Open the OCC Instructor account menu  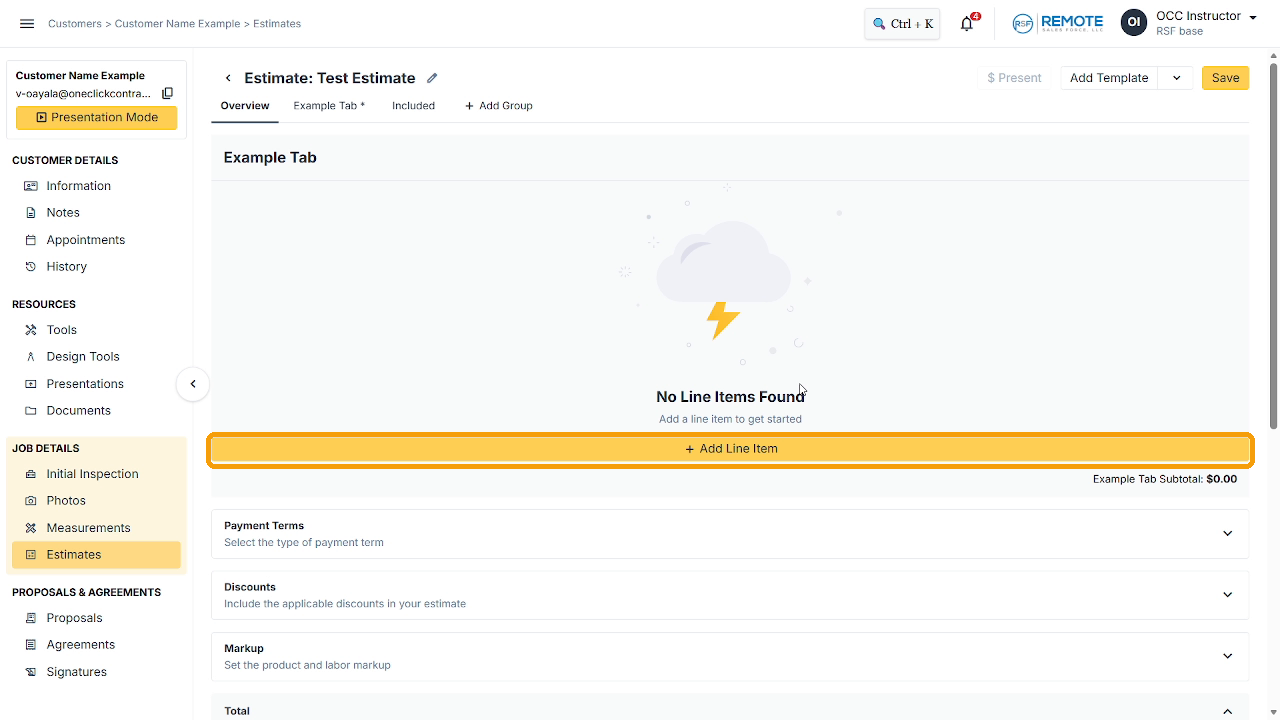pos(1189,23)
